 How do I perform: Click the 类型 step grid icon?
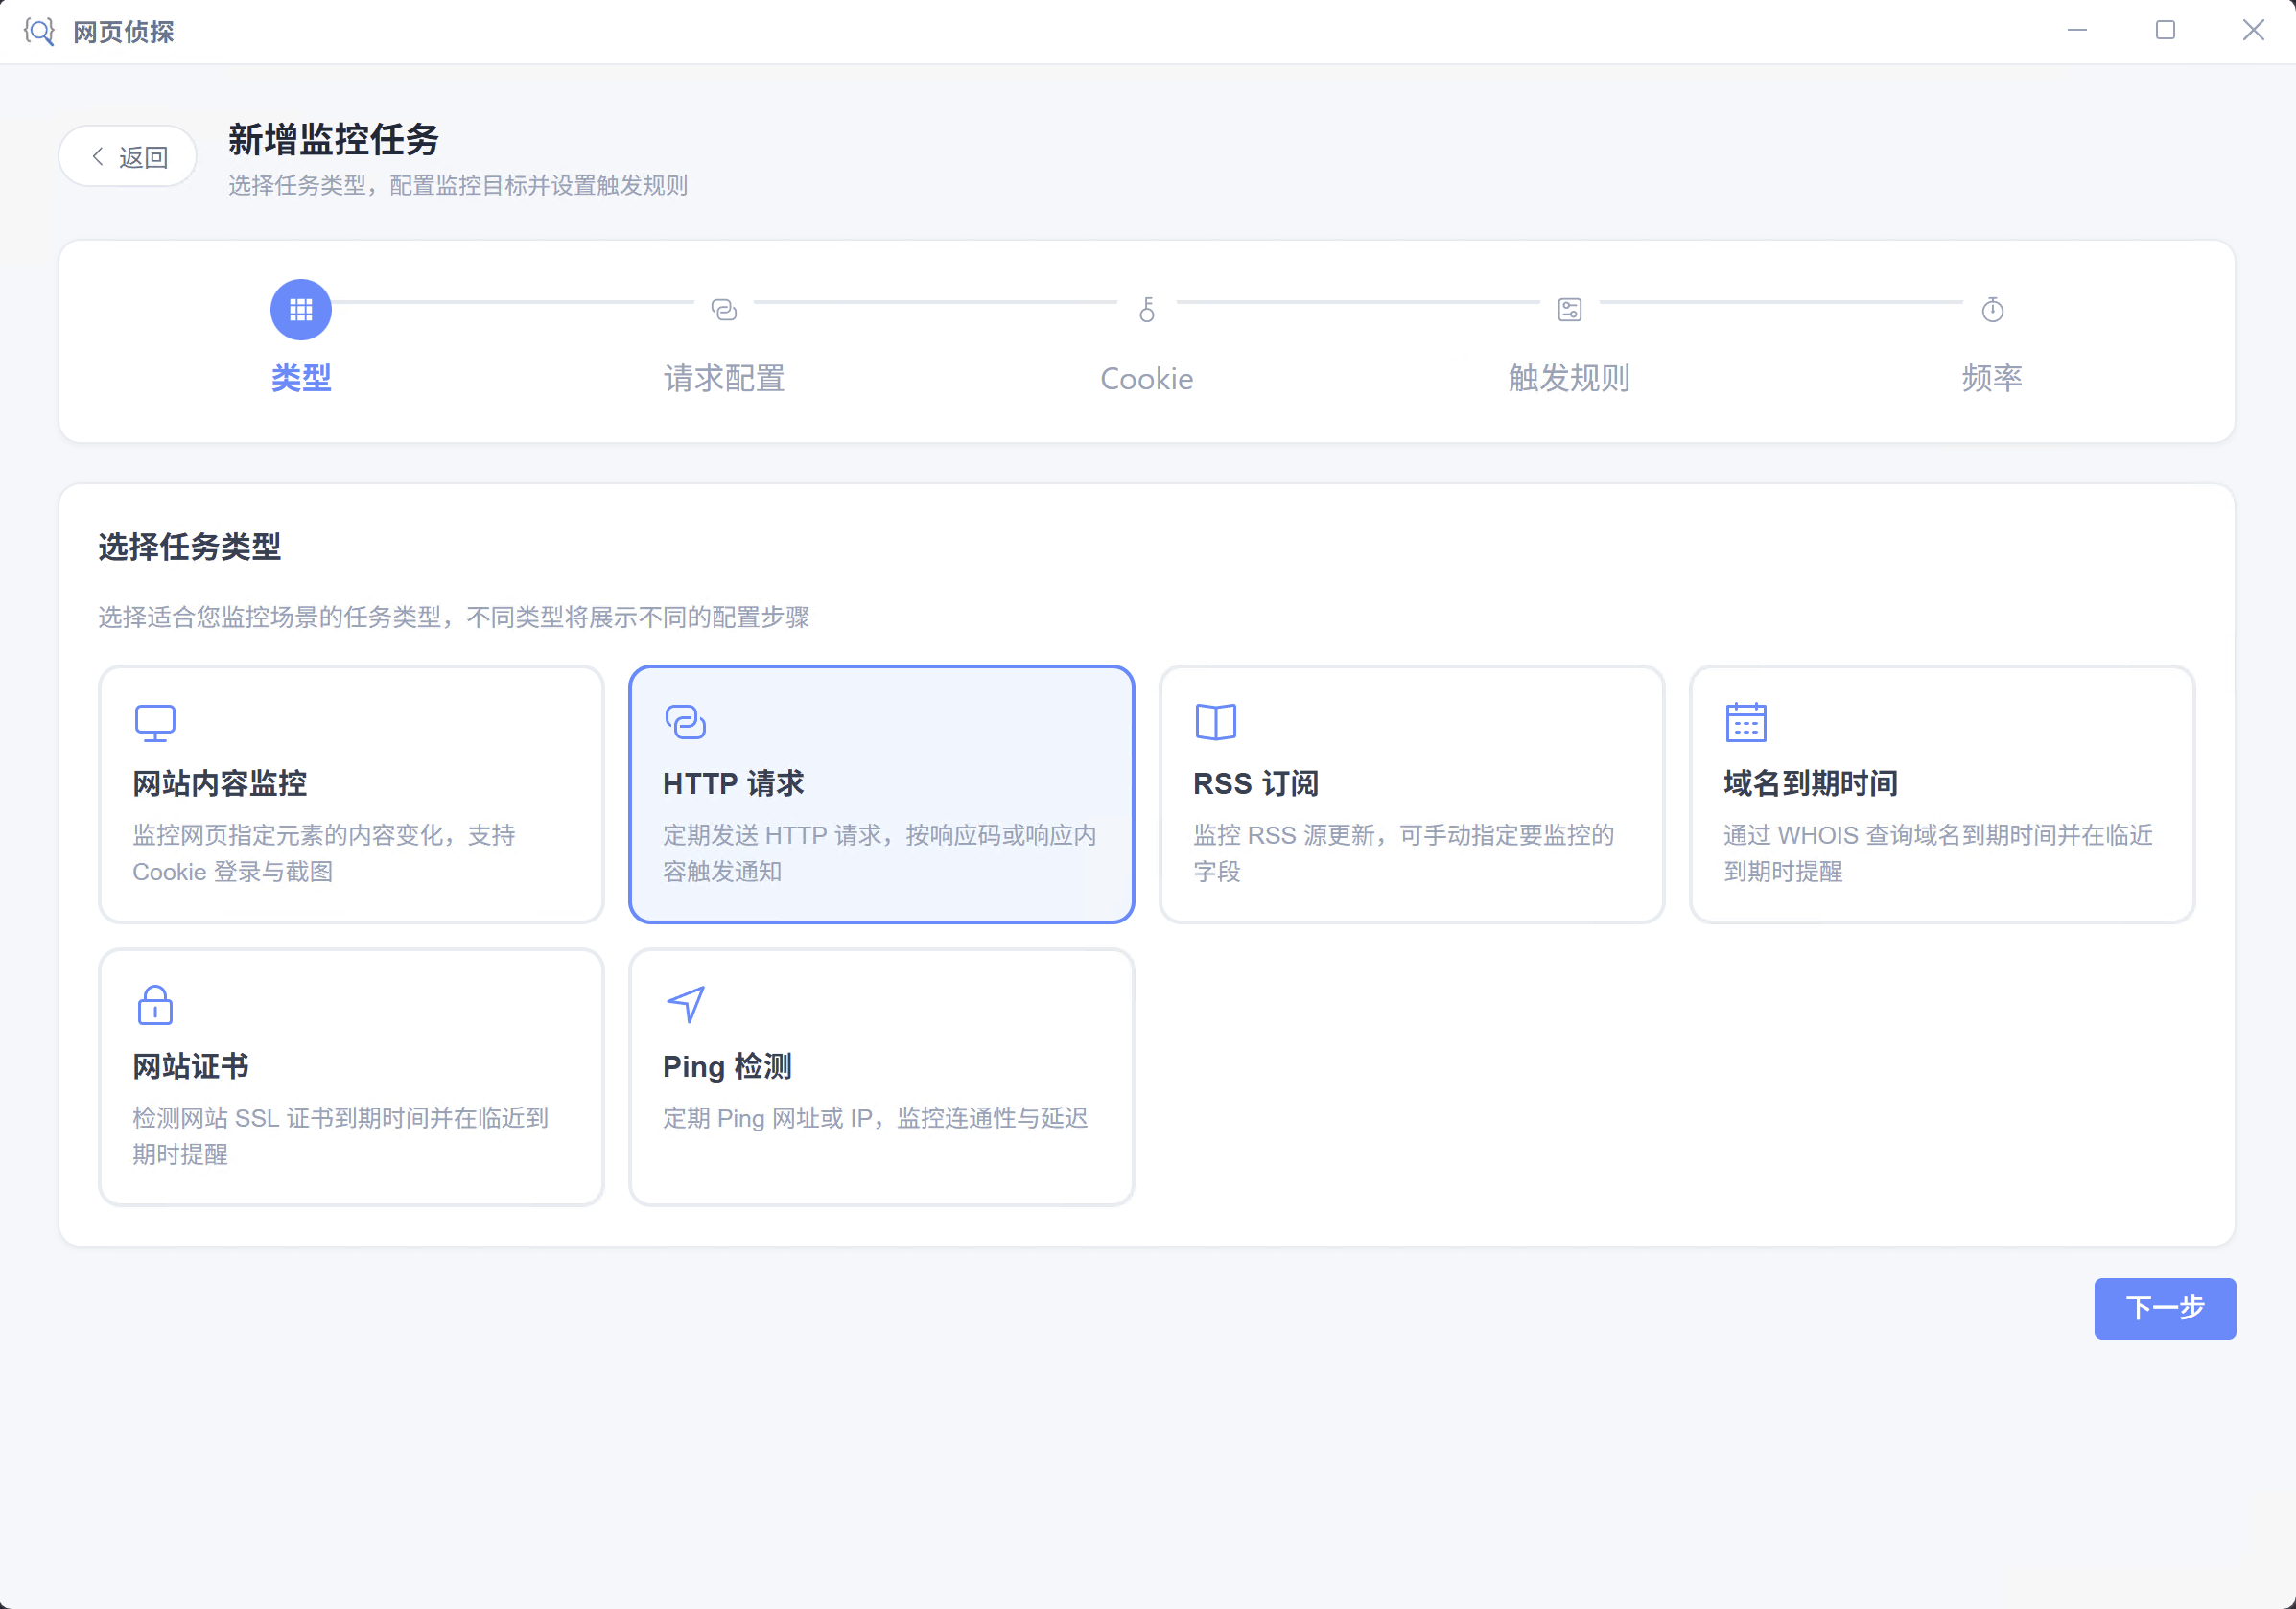301,310
